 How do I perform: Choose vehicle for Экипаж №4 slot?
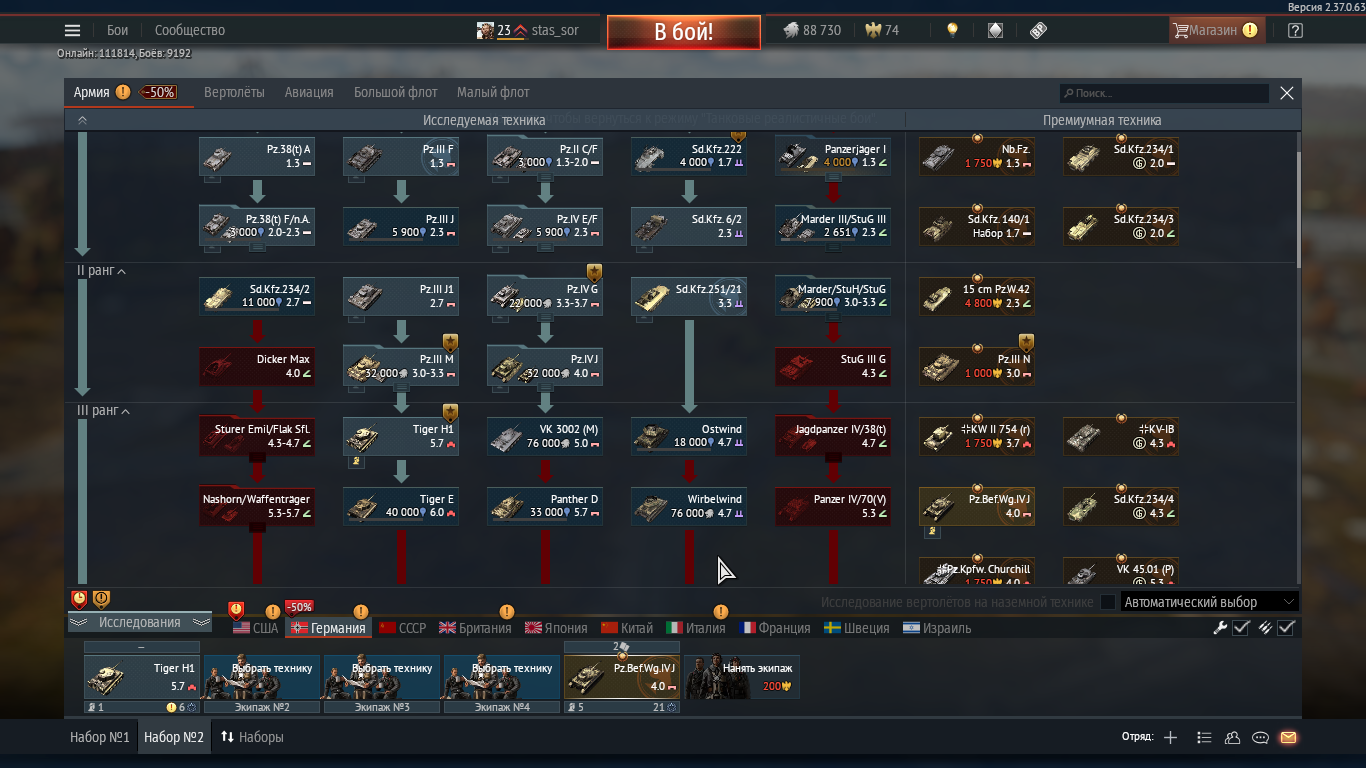[502, 677]
